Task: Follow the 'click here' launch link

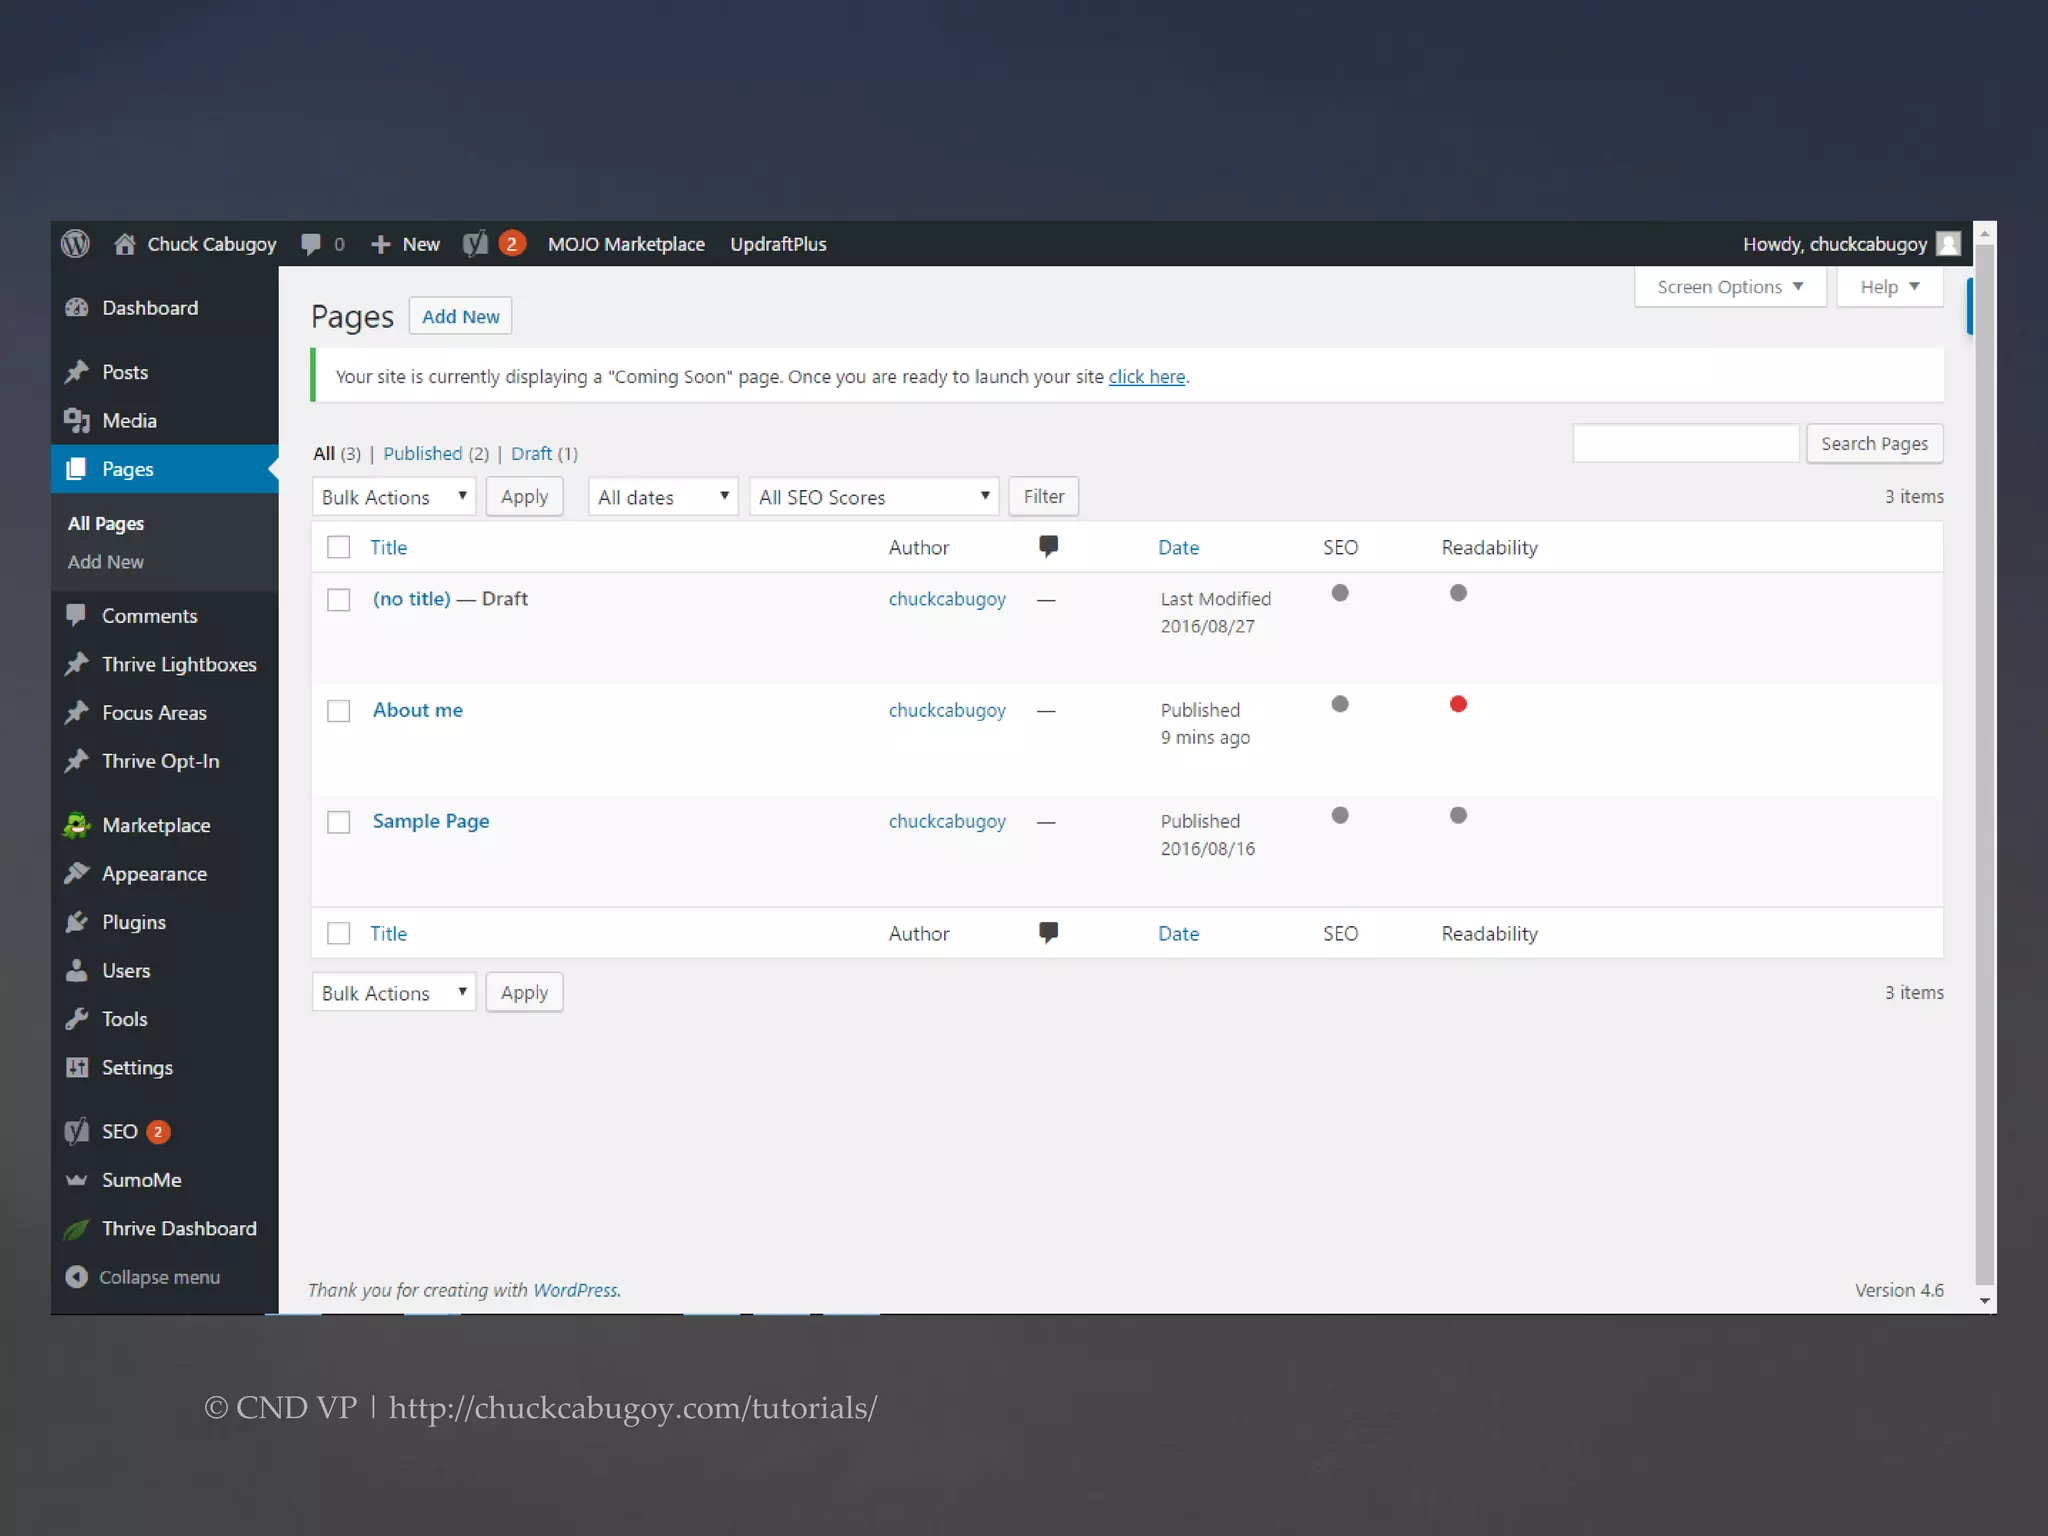Action: [x=1146, y=377]
